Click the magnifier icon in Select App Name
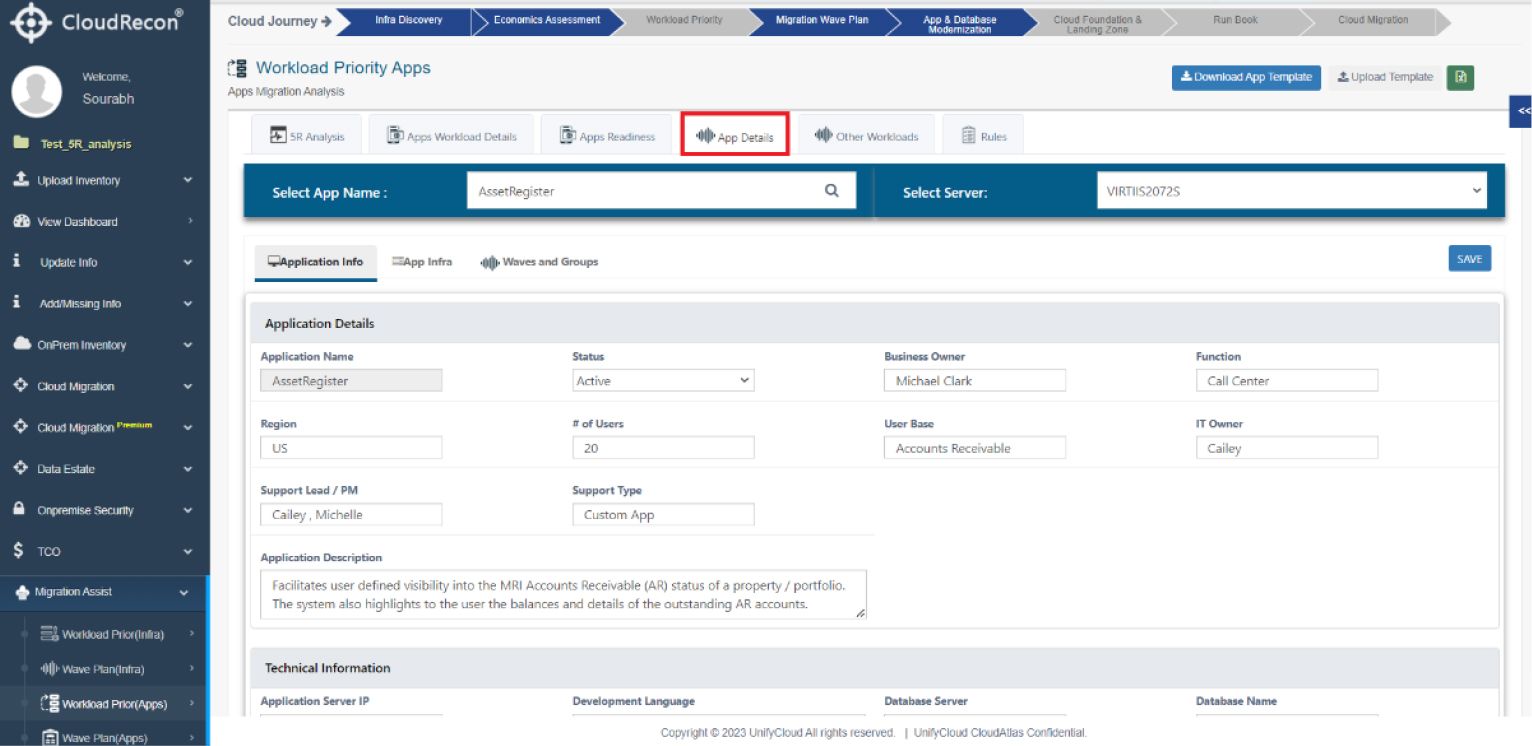This screenshot has width=1532, height=746. click(831, 191)
